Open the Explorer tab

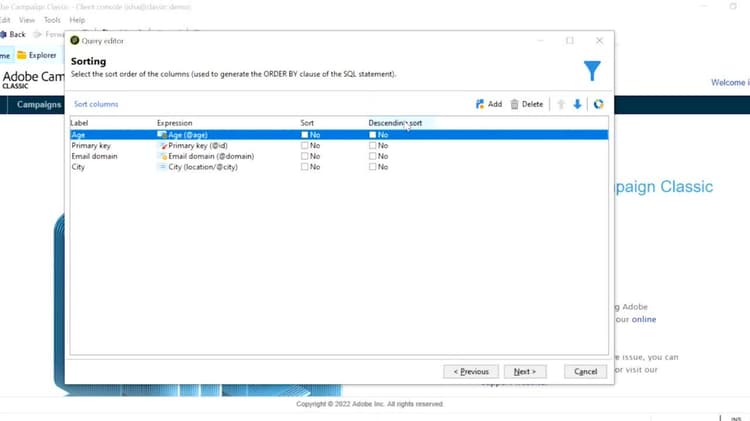tap(37, 55)
